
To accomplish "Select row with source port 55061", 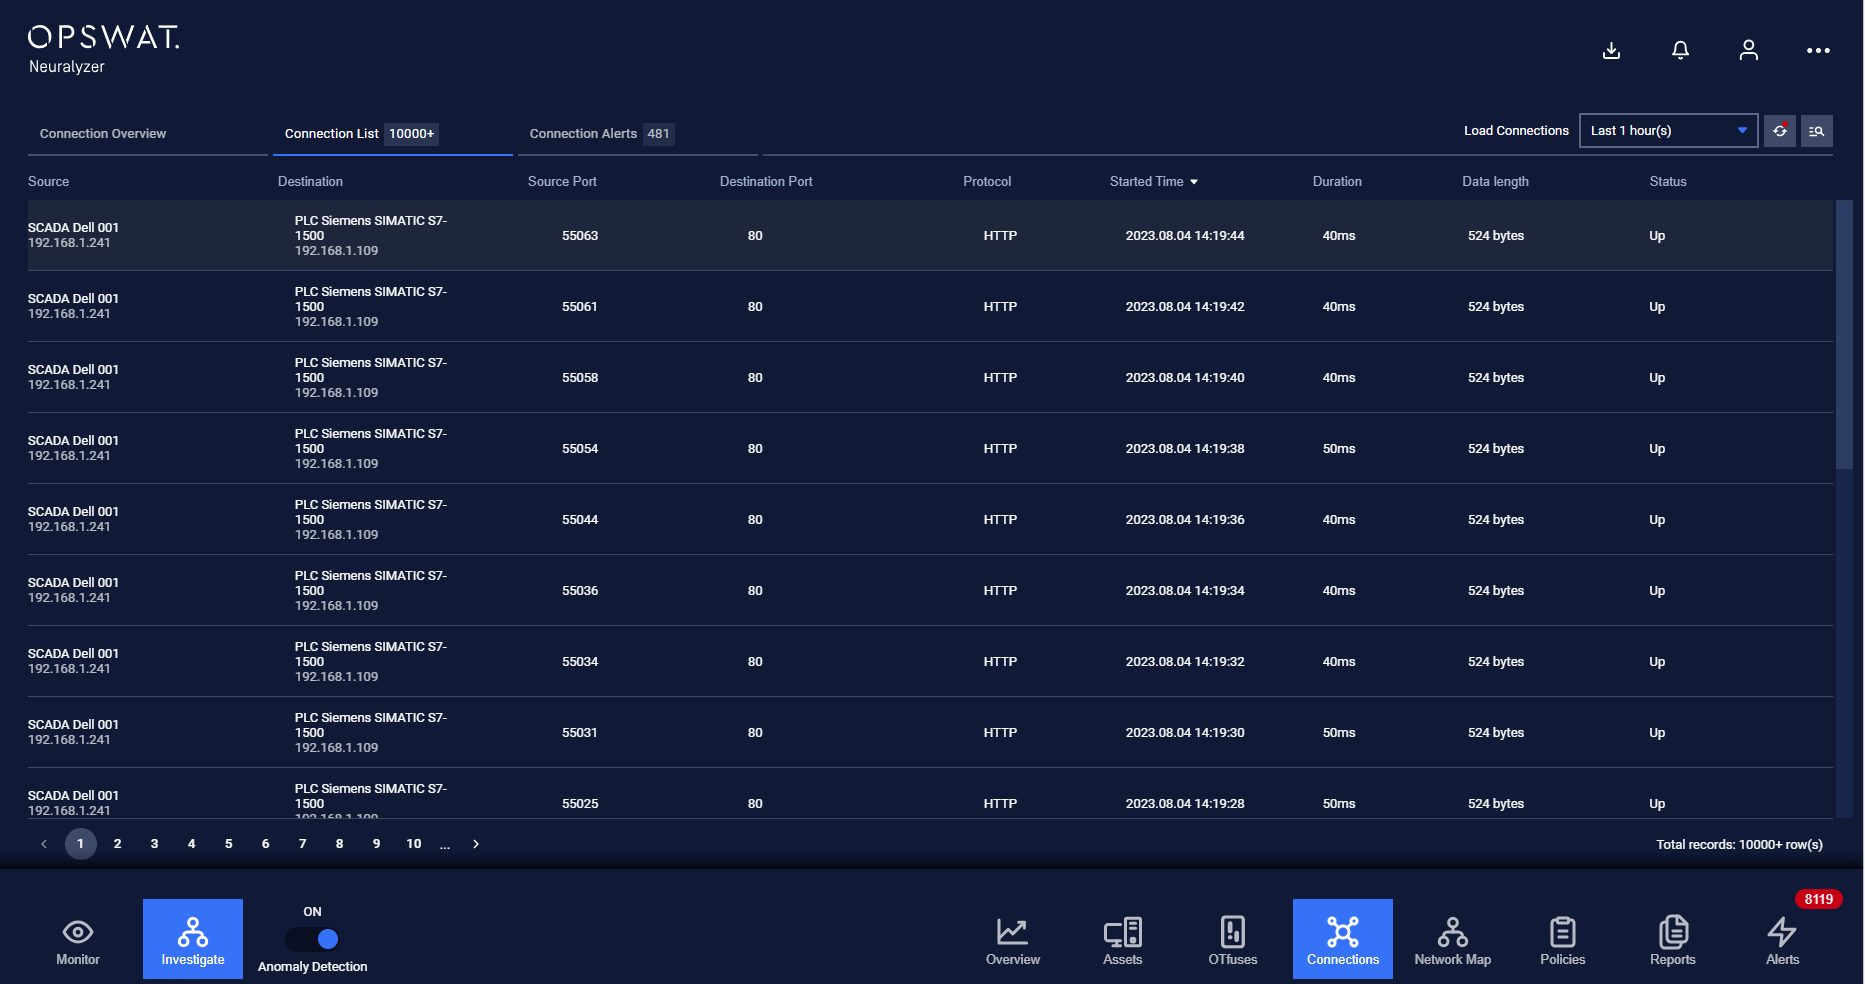I will pyautogui.click(x=930, y=306).
